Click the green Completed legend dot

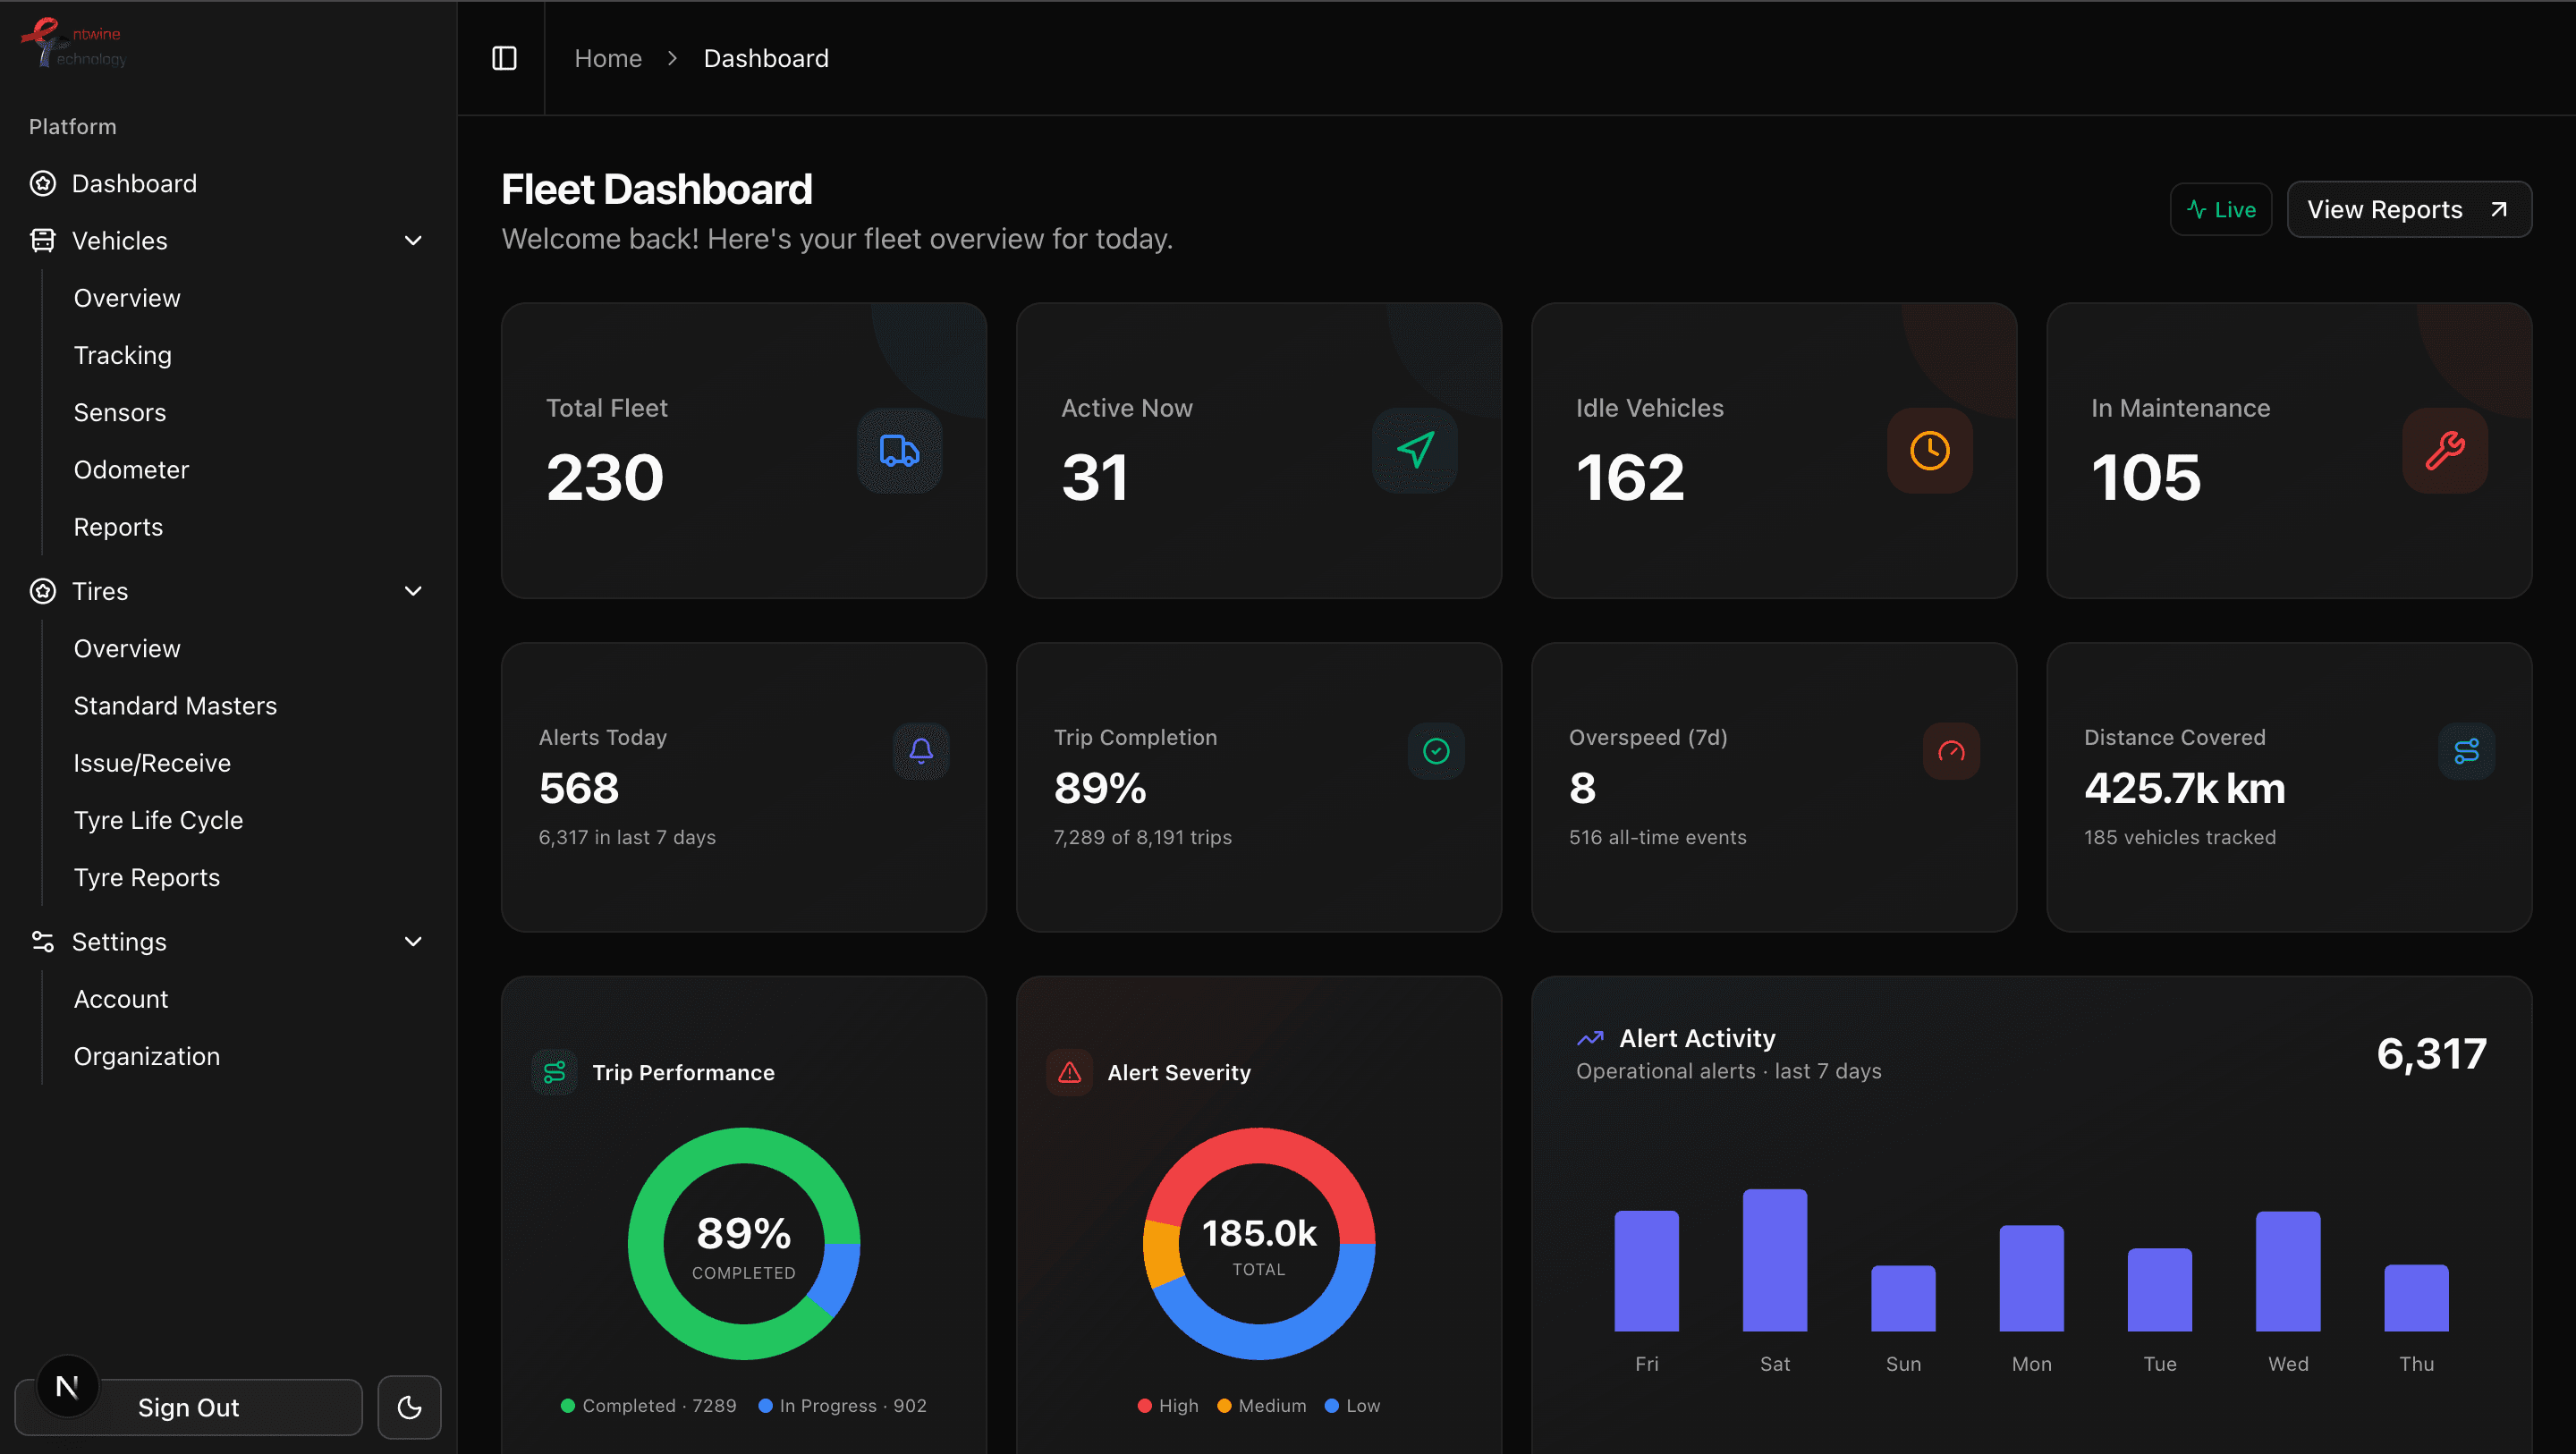coord(568,1405)
